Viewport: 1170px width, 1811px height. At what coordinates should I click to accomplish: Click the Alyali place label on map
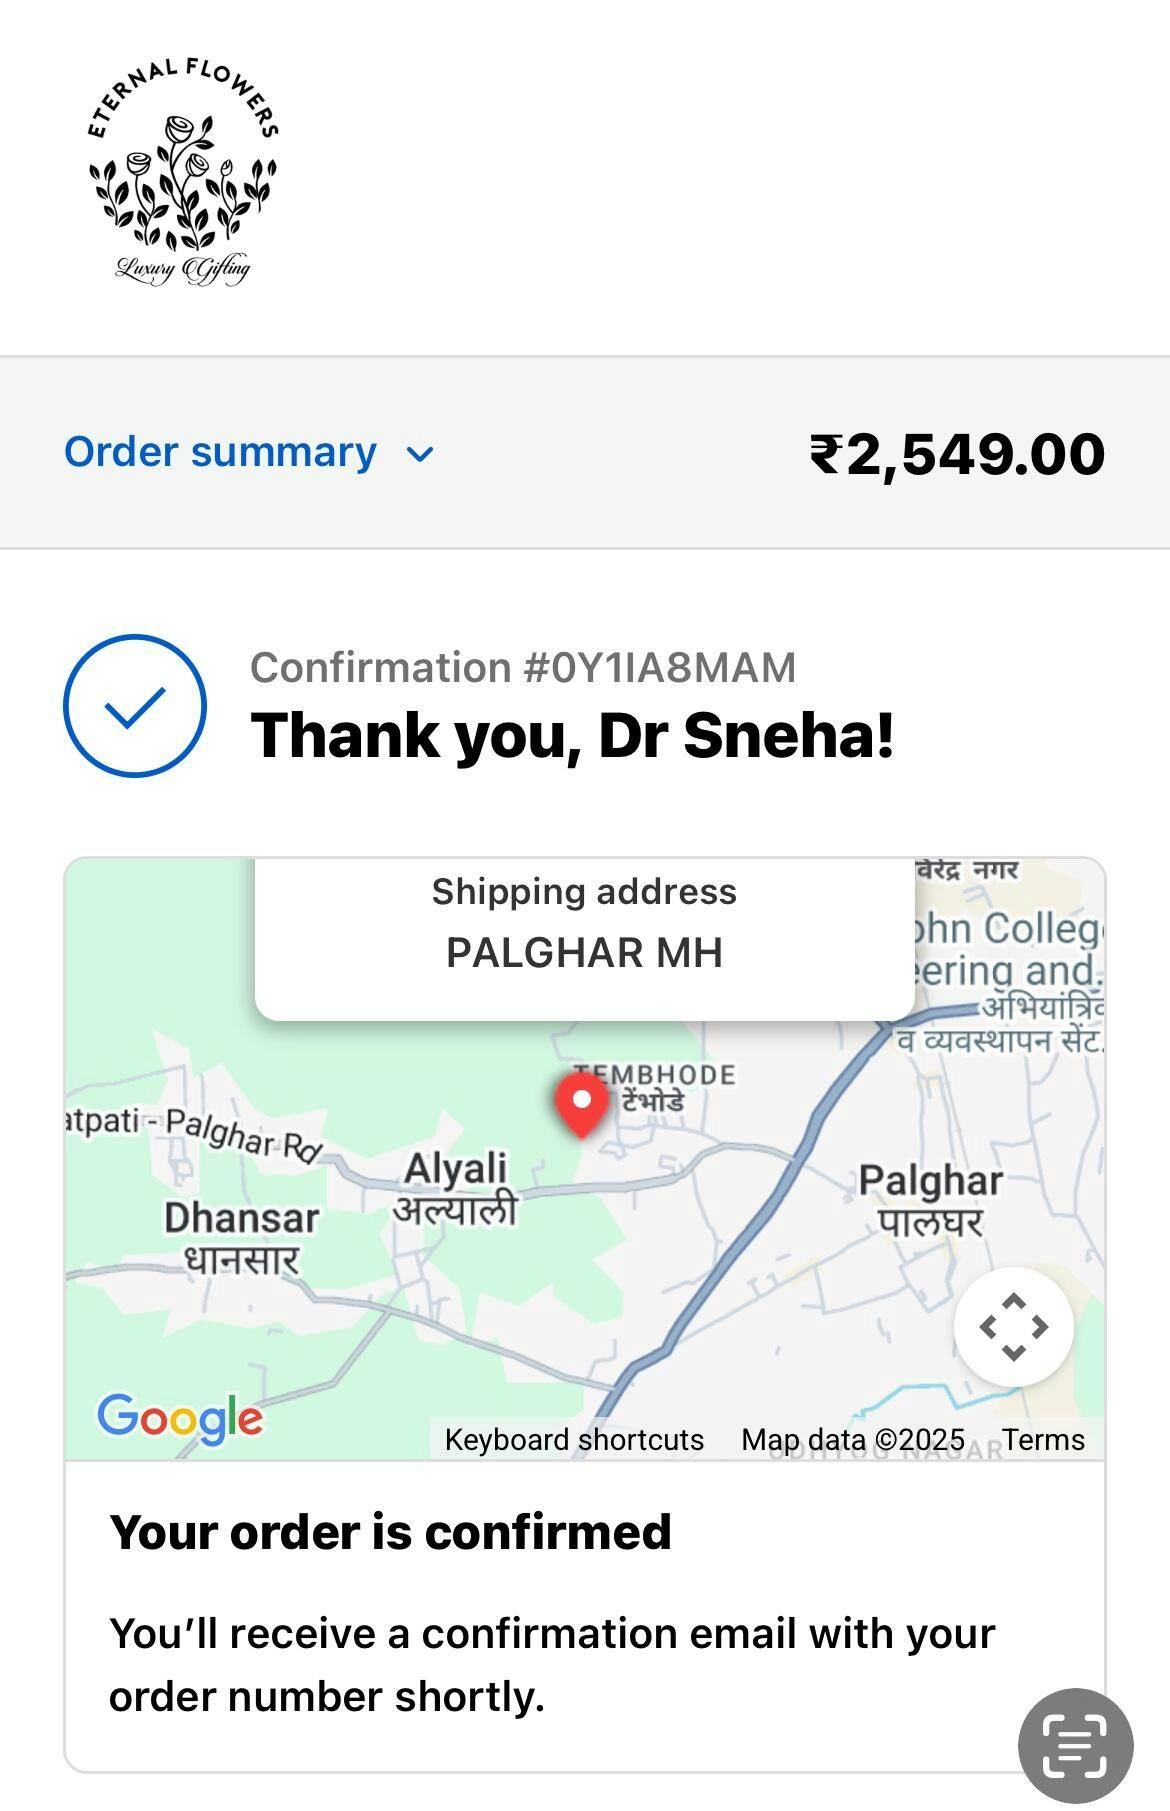pyautogui.click(x=456, y=1188)
